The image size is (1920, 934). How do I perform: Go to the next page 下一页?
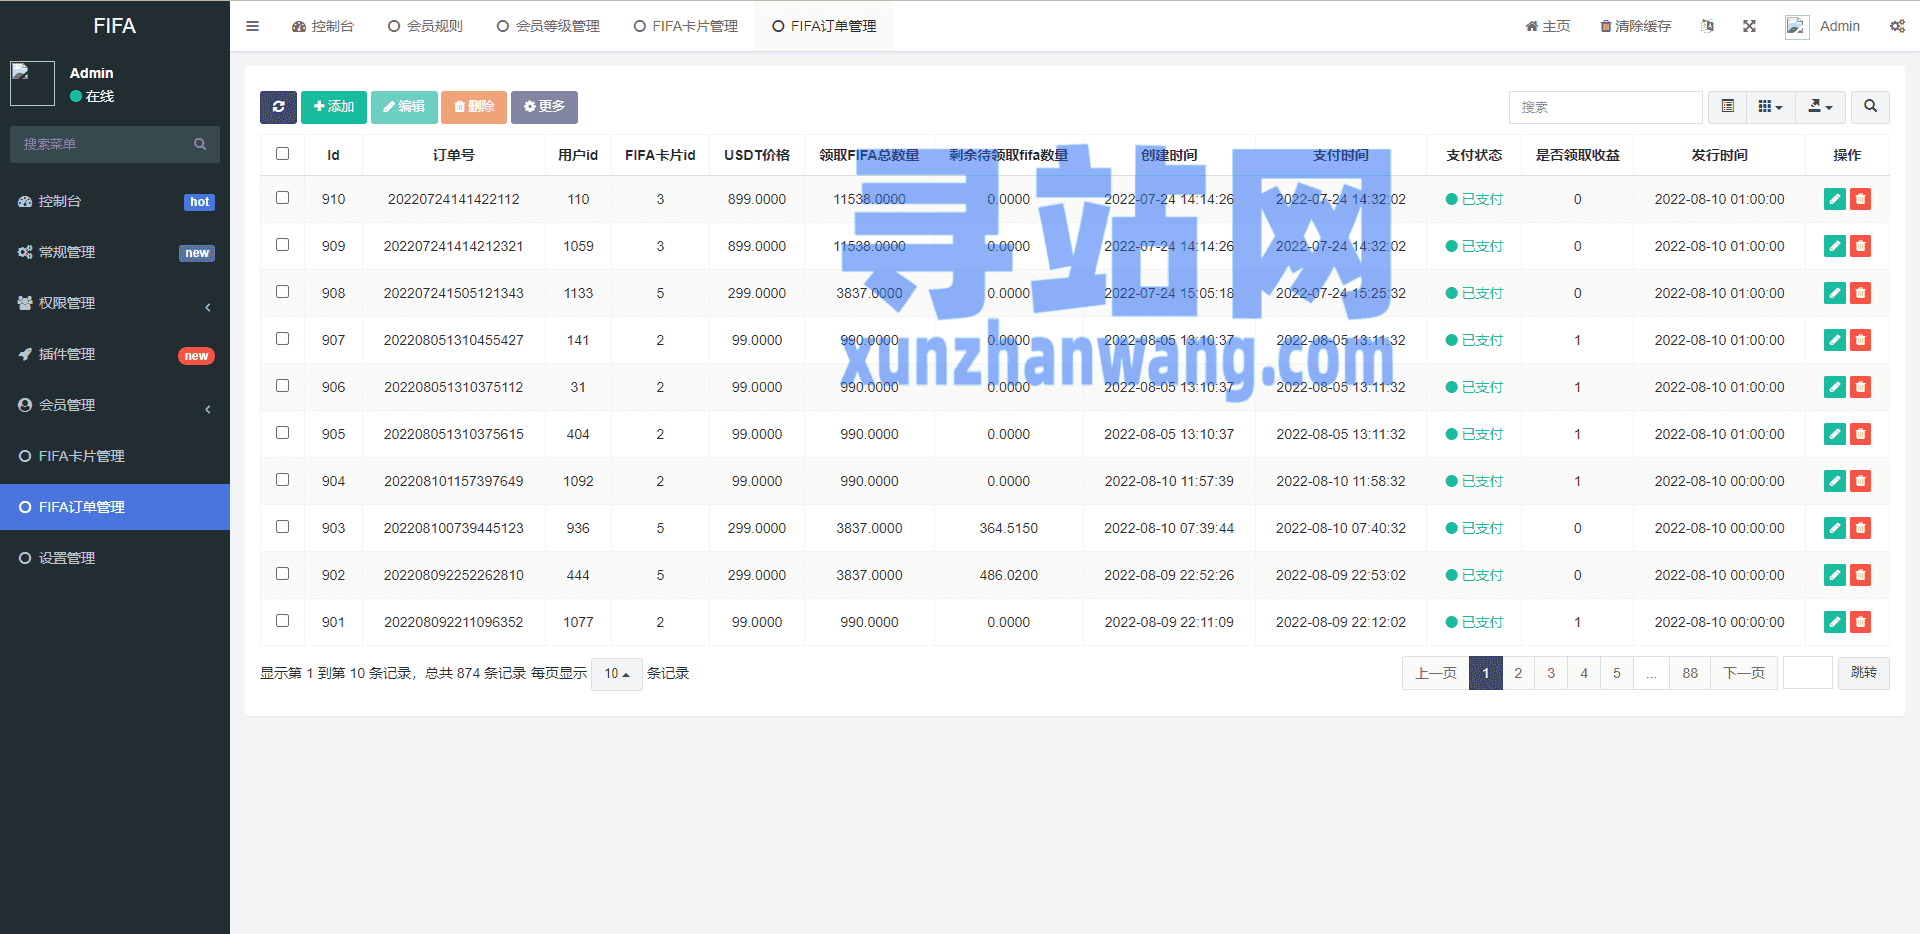(1744, 673)
